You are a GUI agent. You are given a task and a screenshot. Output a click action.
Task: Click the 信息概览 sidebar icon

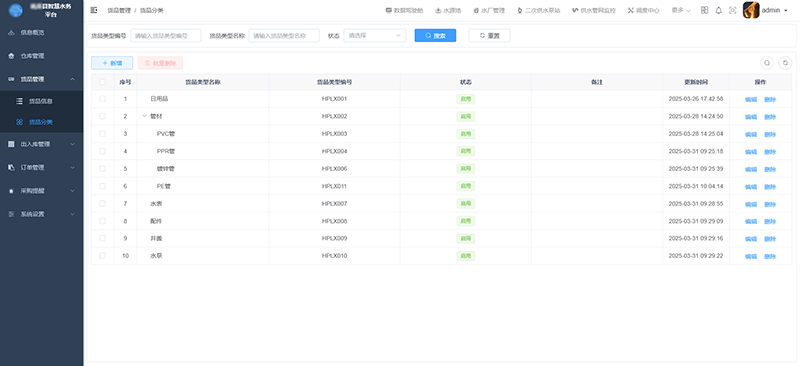(x=11, y=33)
